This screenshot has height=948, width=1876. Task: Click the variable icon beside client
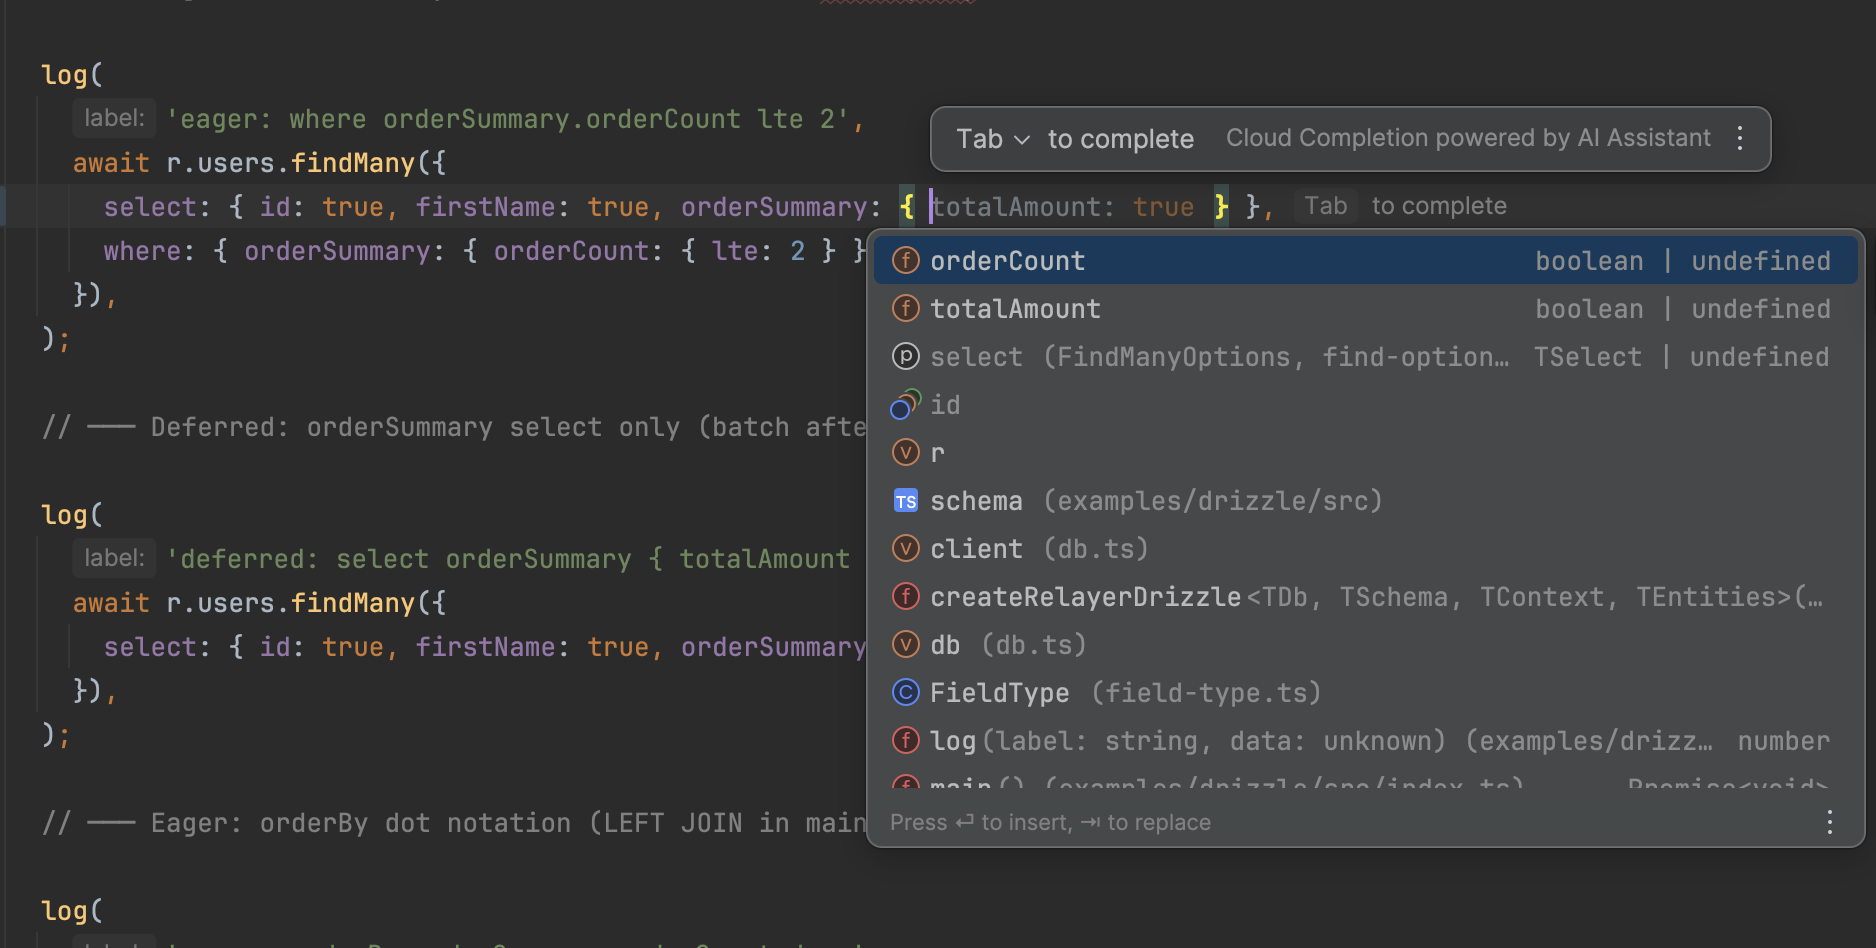pyautogui.click(x=905, y=548)
